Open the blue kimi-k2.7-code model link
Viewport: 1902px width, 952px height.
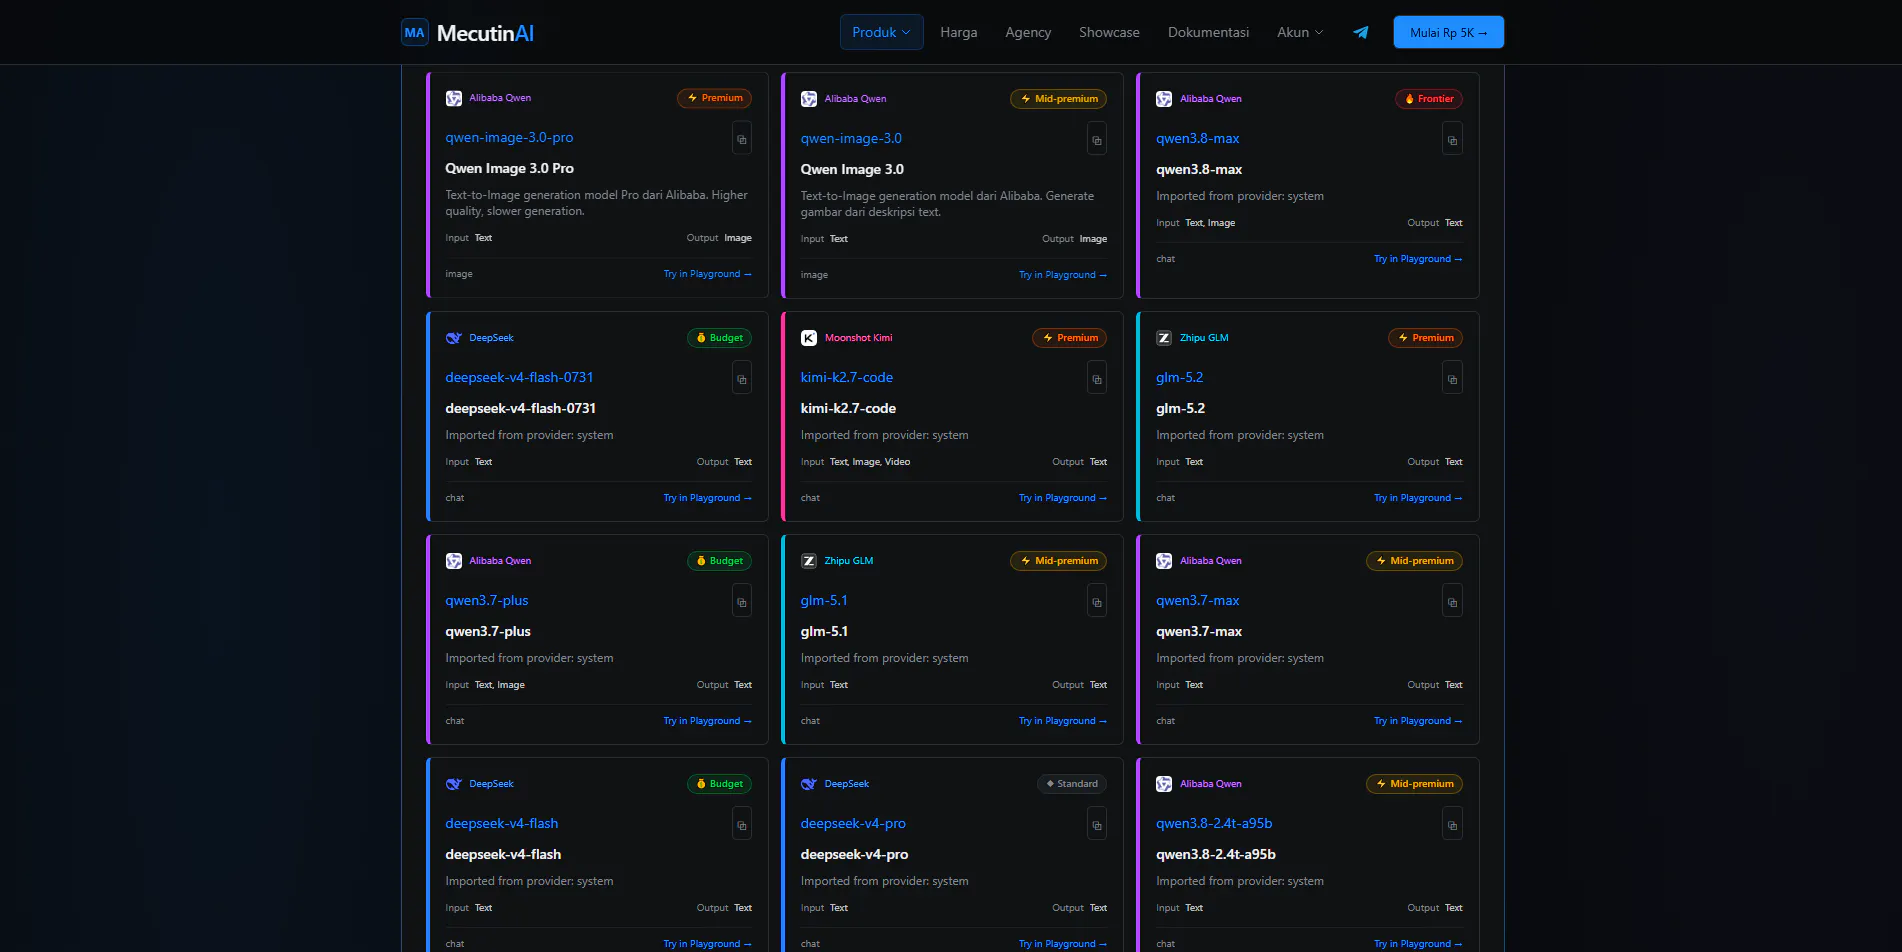[x=847, y=377]
